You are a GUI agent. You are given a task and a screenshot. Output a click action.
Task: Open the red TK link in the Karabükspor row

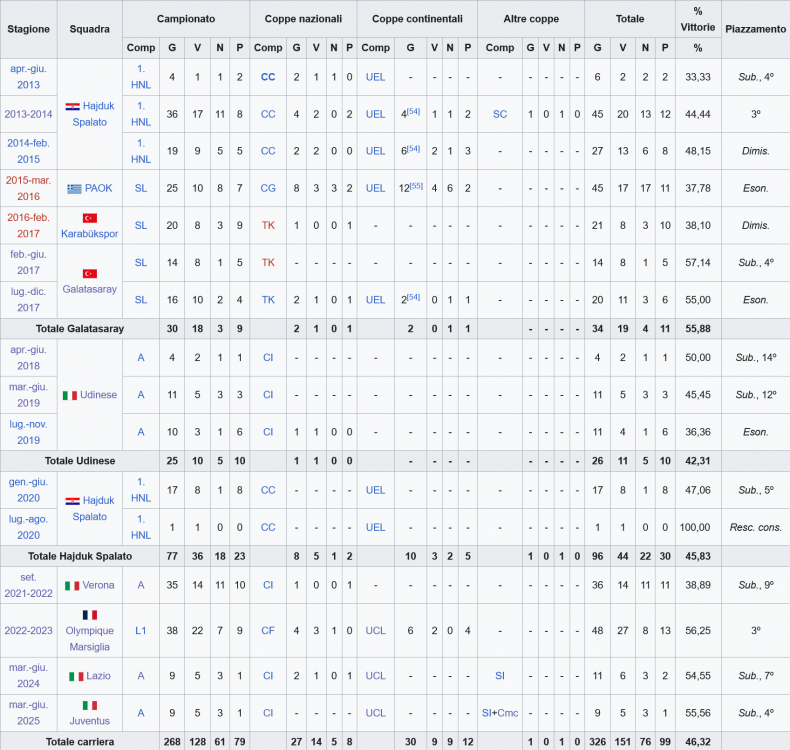coord(268,226)
